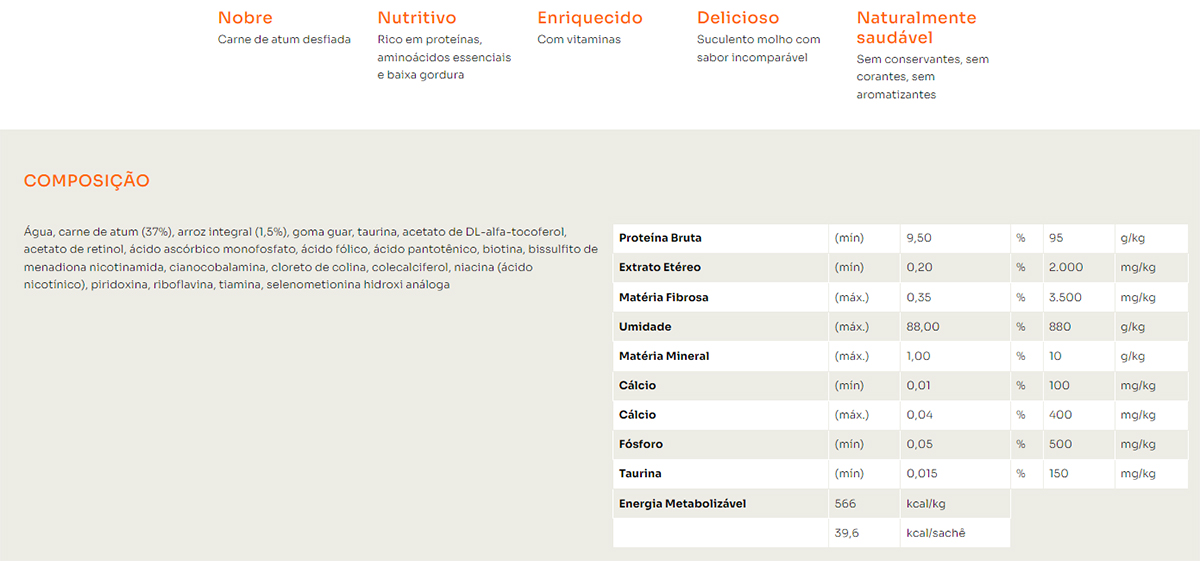Click the "Carne de atum desfiada" description

pos(284,40)
